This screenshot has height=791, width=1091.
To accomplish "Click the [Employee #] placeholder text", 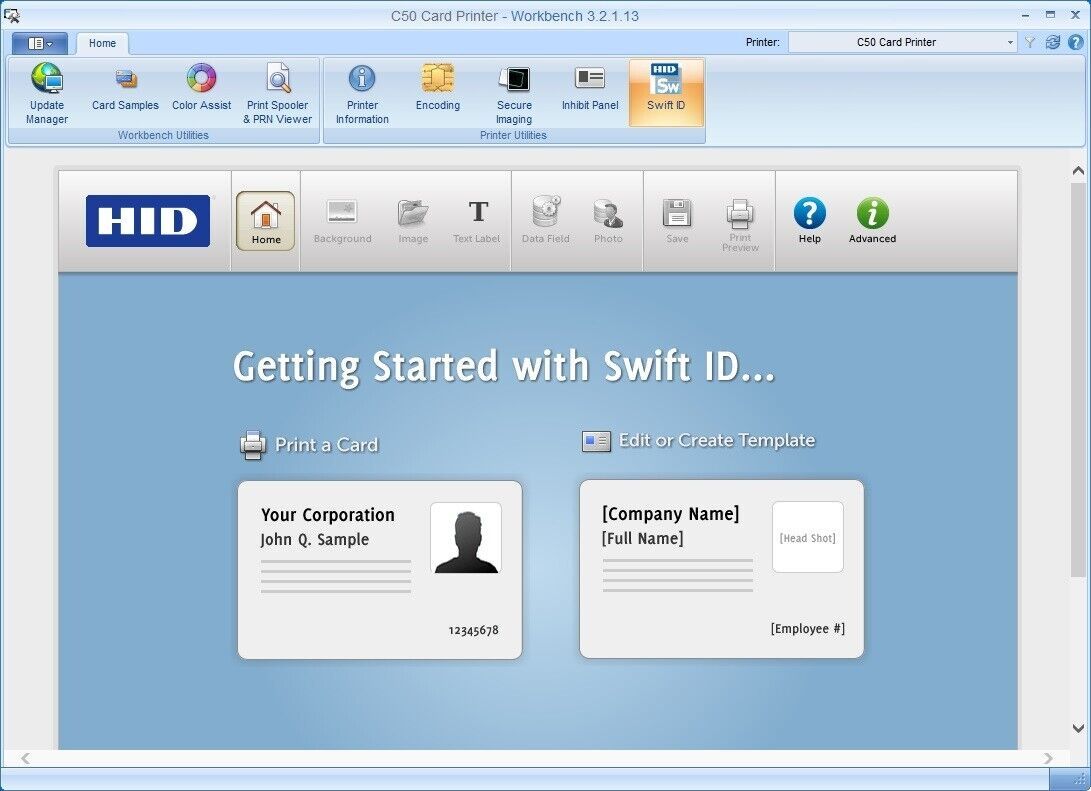I will tap(808, 629).
